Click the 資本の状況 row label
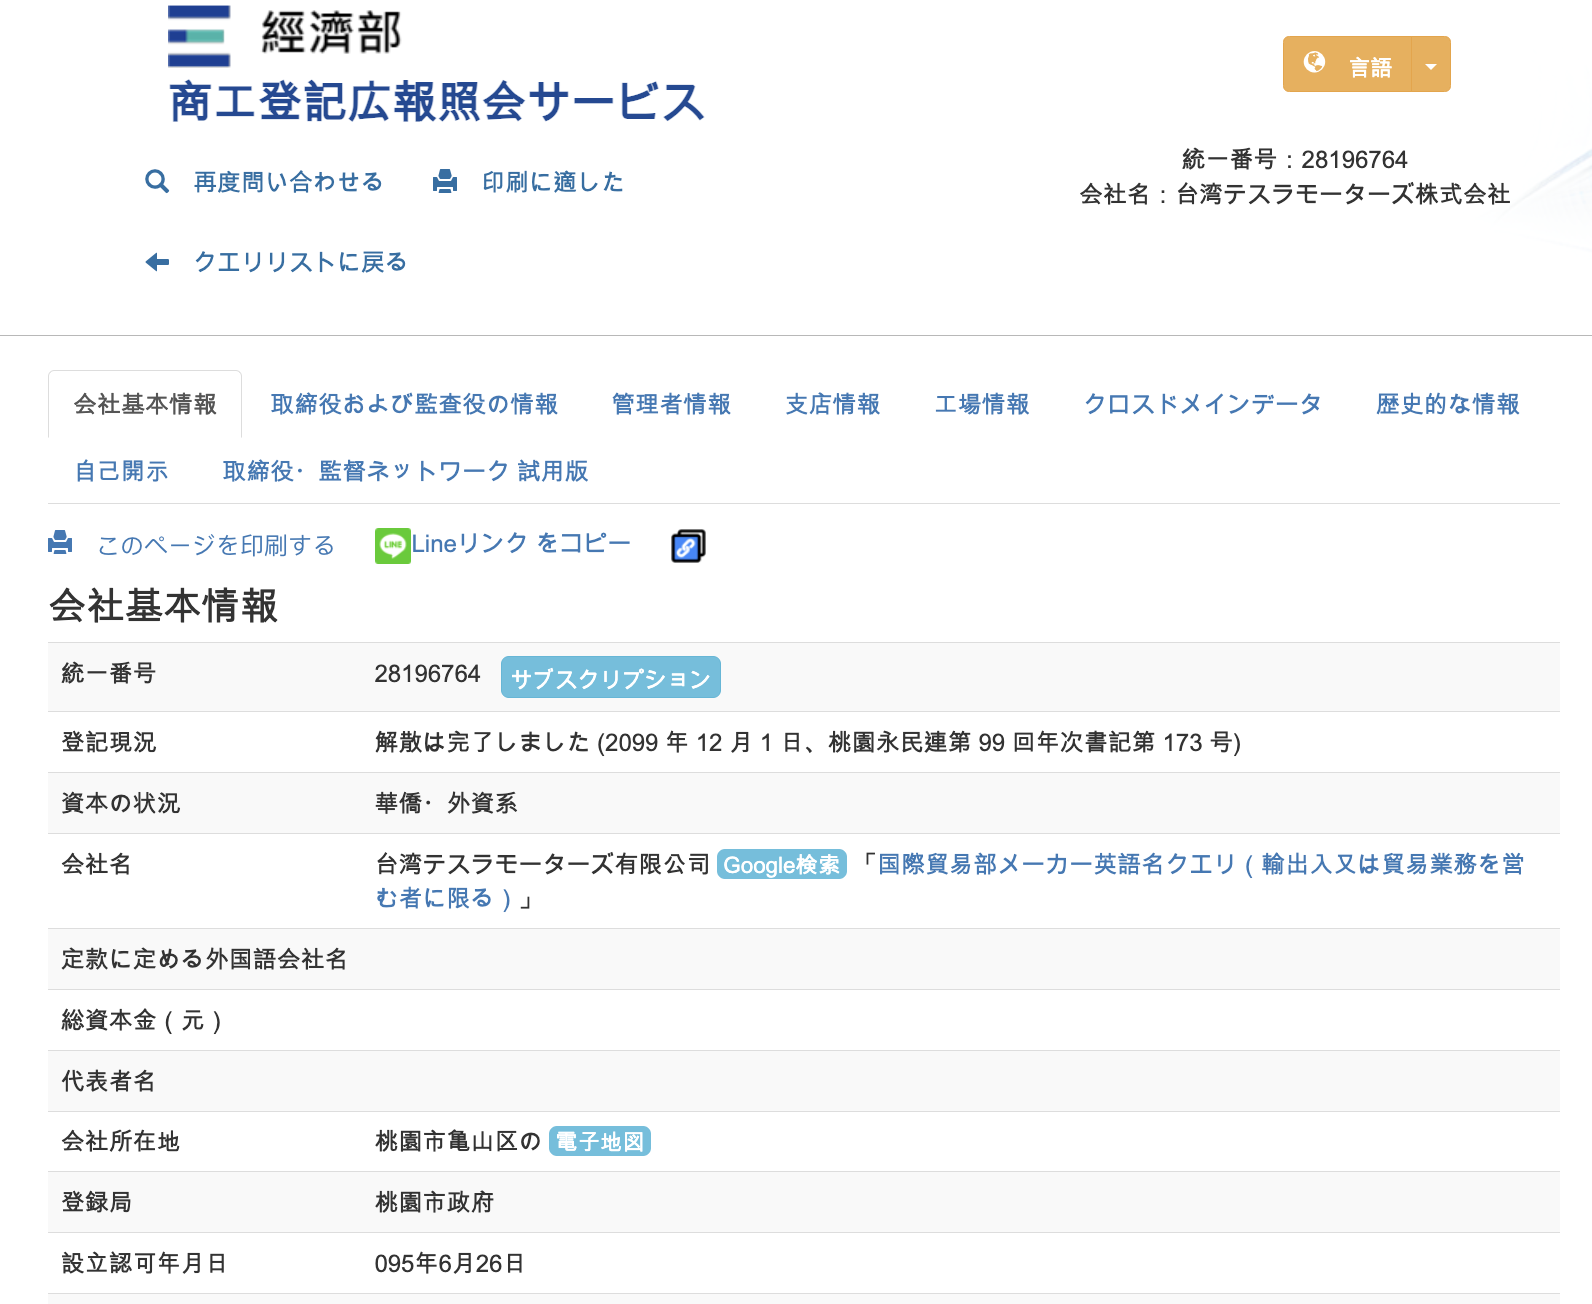Viewport: 1592px width, 1304px height. (120, 803)
